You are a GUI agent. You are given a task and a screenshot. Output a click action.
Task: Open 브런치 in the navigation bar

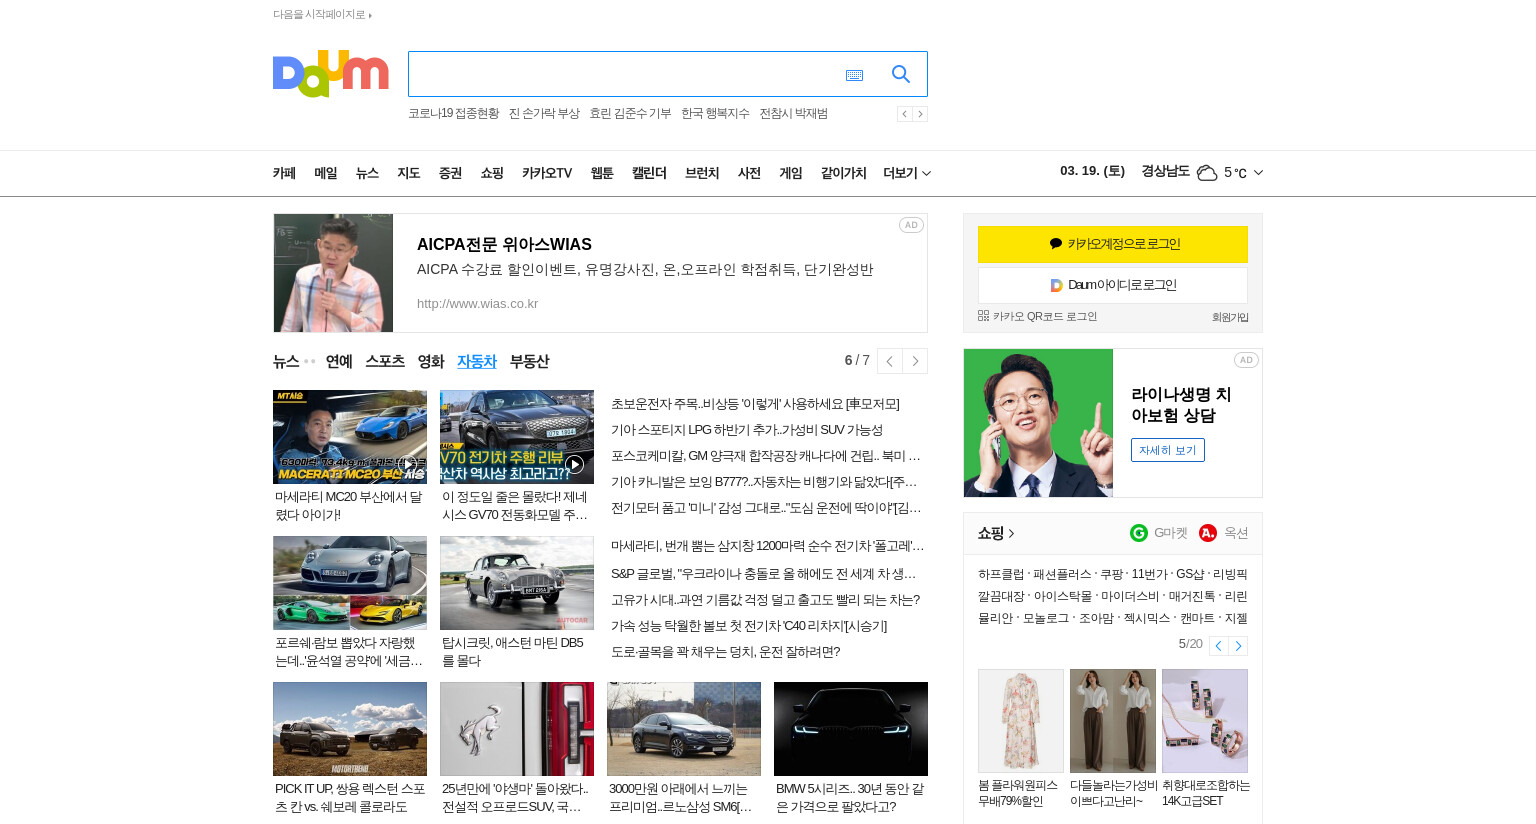(x=702, y=173)
